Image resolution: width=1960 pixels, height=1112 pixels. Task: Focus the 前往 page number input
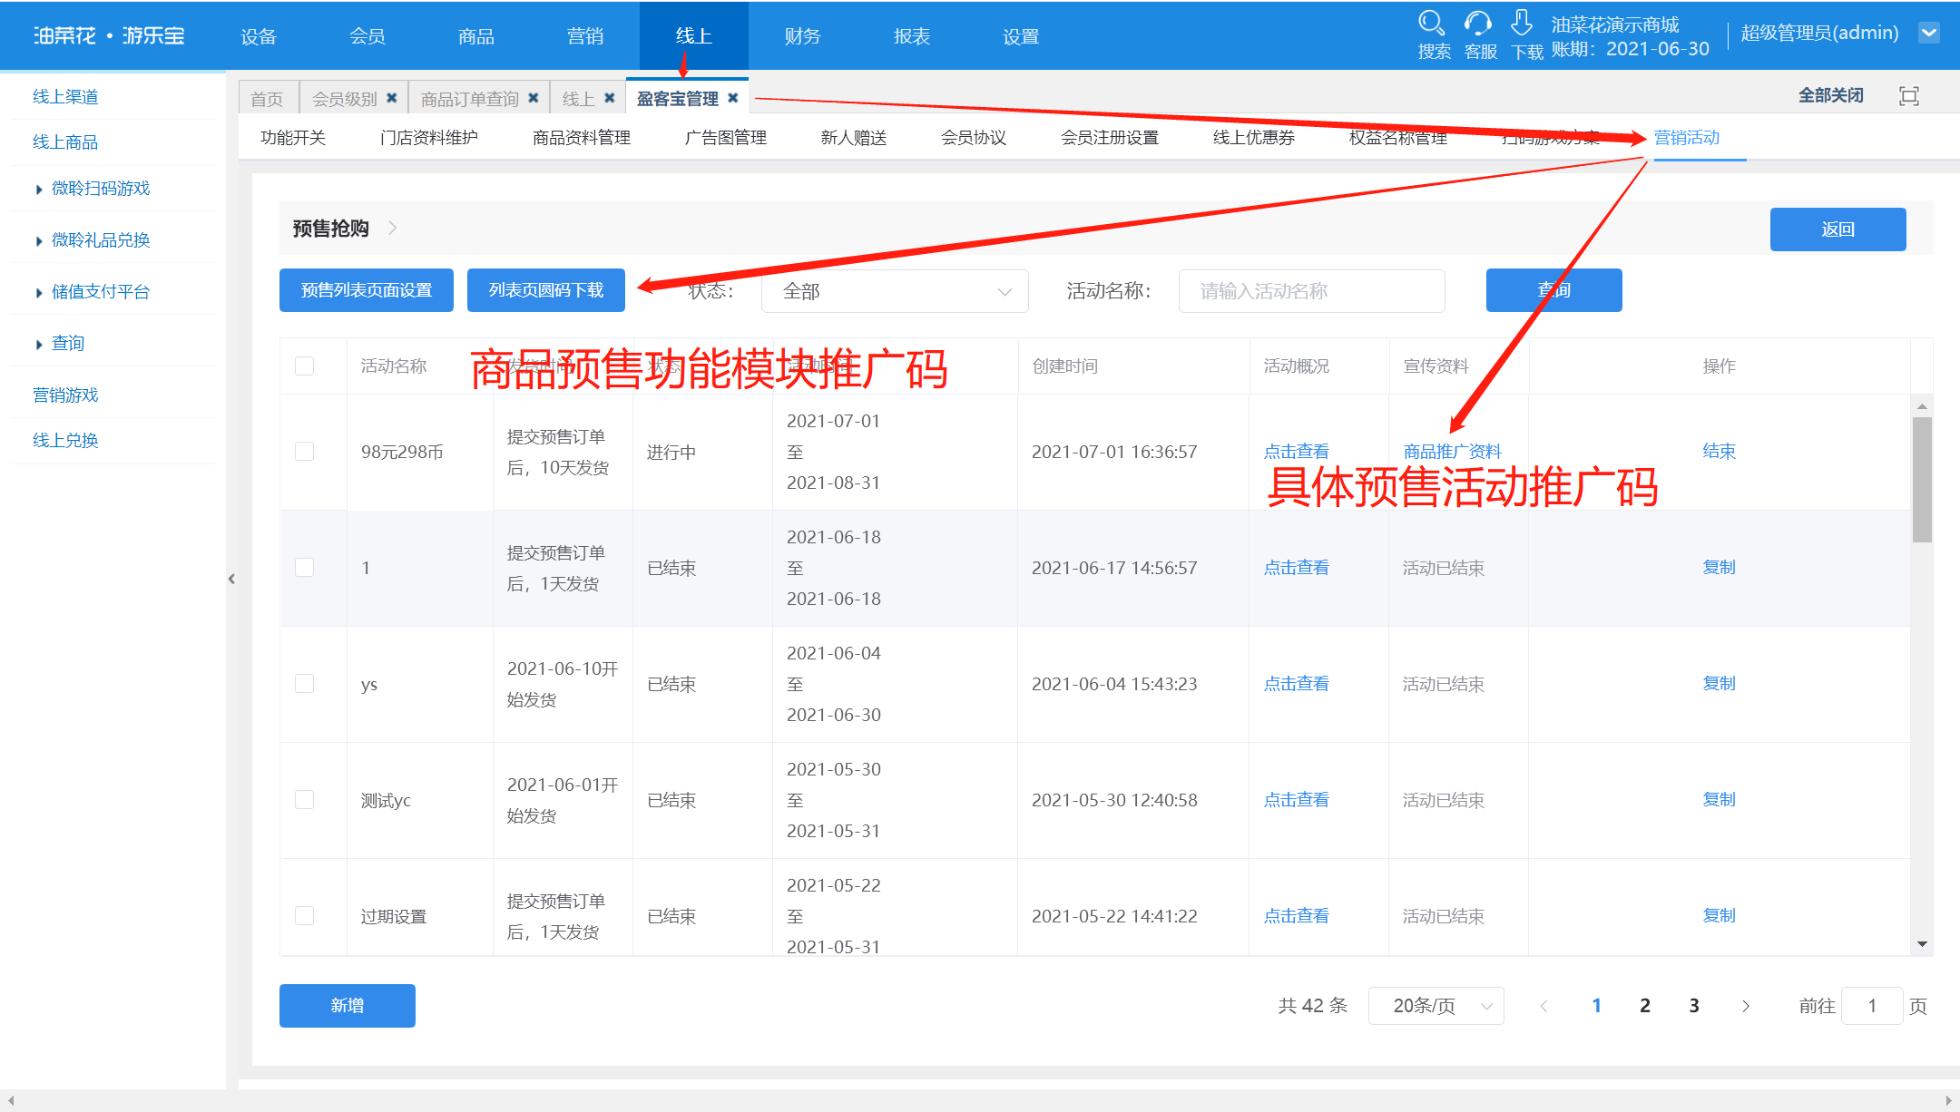click(x=1872, y=1006)
